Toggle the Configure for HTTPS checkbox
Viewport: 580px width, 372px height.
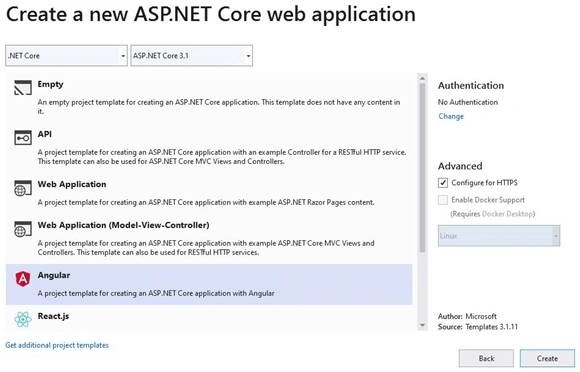[442, 183]
